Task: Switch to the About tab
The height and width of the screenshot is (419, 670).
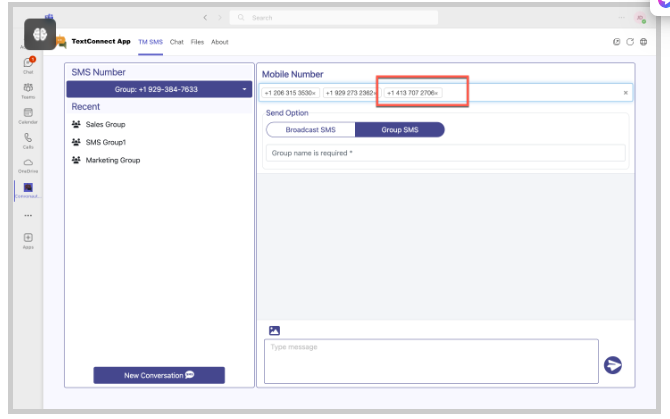Action: (220, 42)
